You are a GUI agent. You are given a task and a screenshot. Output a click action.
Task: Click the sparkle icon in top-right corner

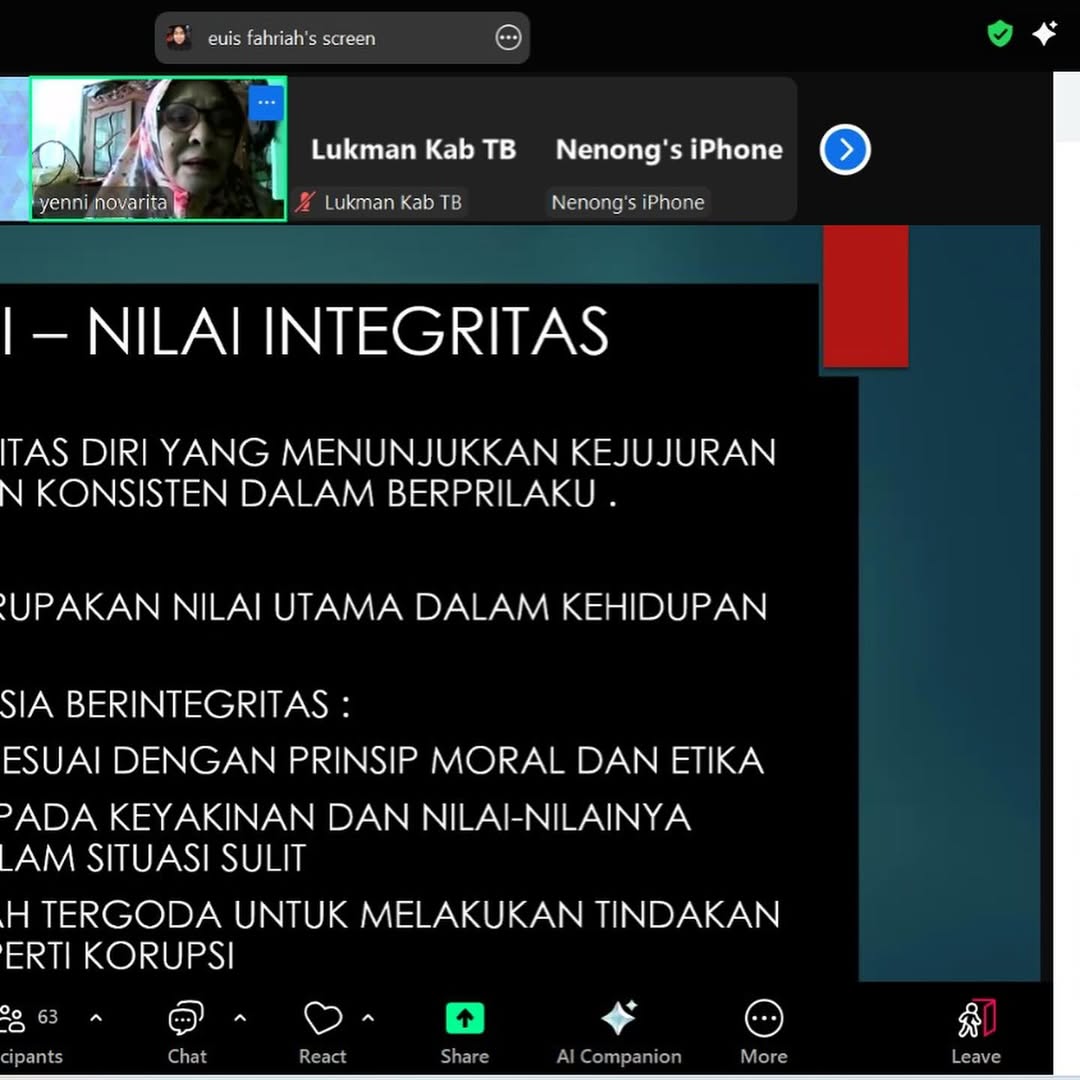(1045, 34)
